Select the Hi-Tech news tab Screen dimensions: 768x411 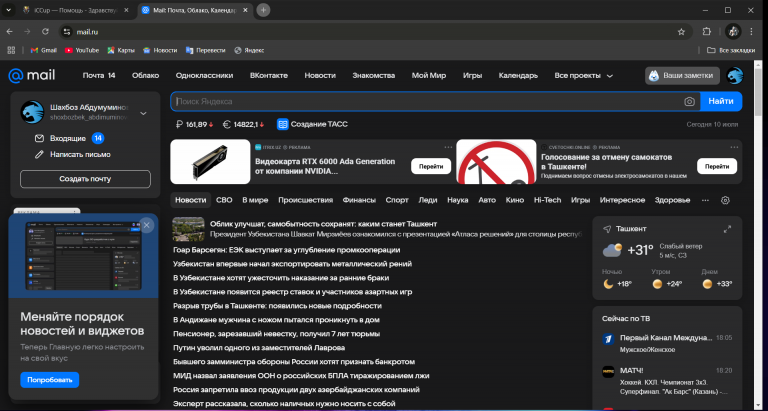coord(548,200)
